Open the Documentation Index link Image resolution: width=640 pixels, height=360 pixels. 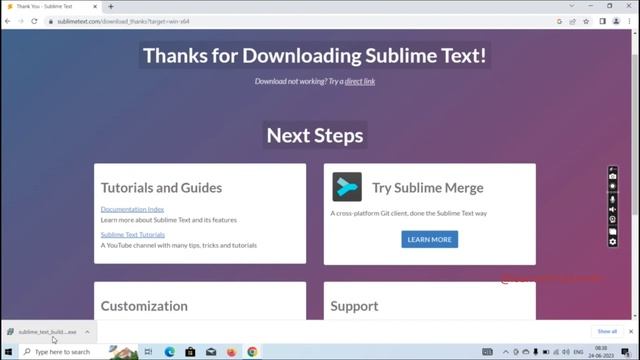click(x=132, y=209)
